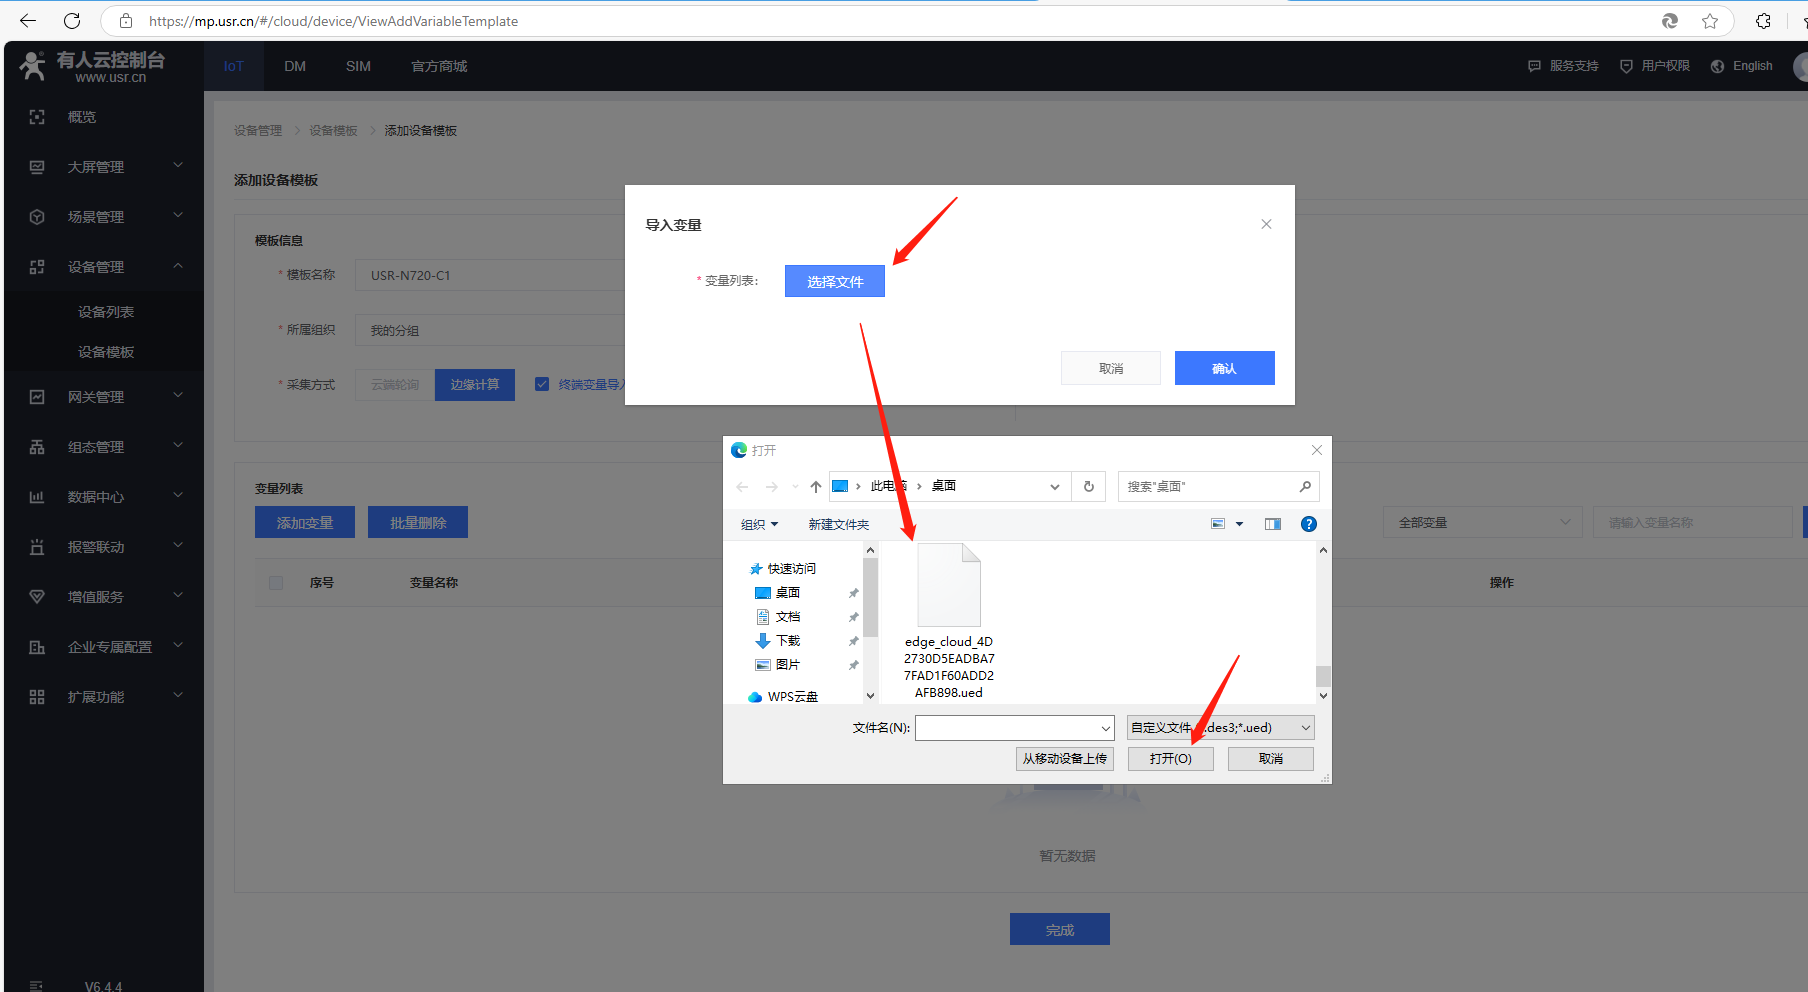Click the 企业专属配置 building icon
The height and width of the screenshot is (992, 1808).
[x=37, y=647]
